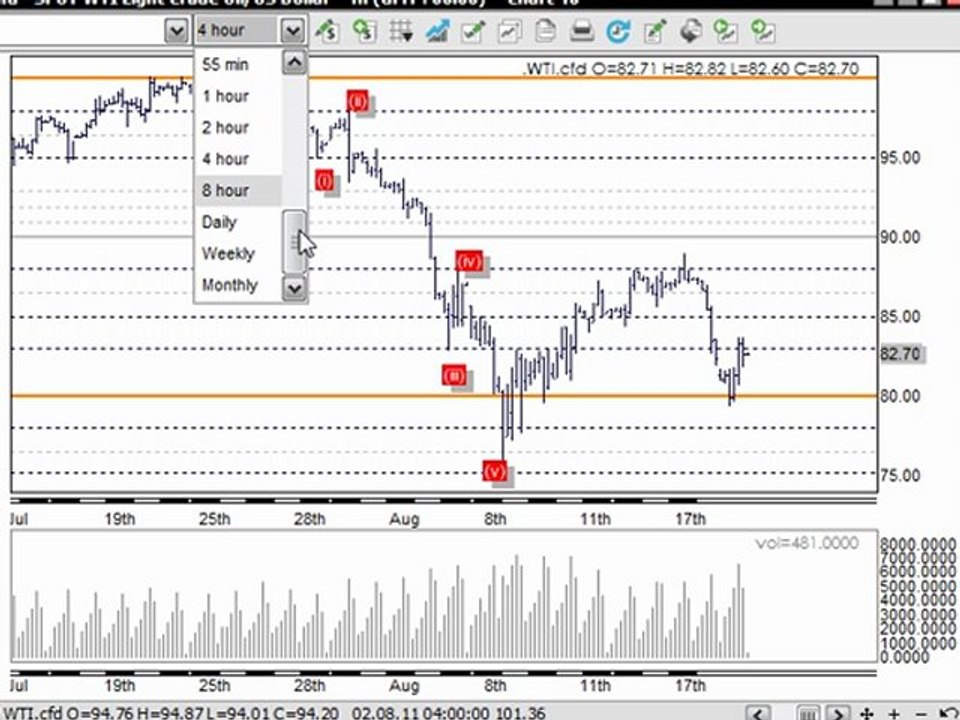Click the timeframe list scroll-up arrow
The width and height of the screenshot is (960, 720).
tap(294, 62)
